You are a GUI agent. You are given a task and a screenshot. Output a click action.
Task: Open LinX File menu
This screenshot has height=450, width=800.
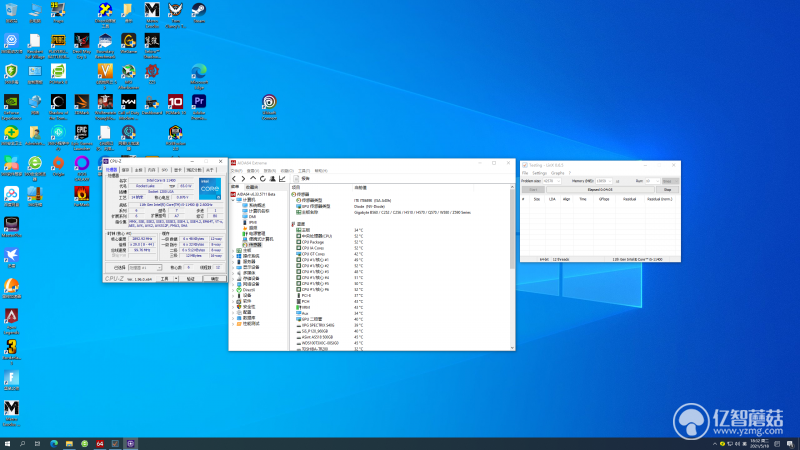pos(525,173)
